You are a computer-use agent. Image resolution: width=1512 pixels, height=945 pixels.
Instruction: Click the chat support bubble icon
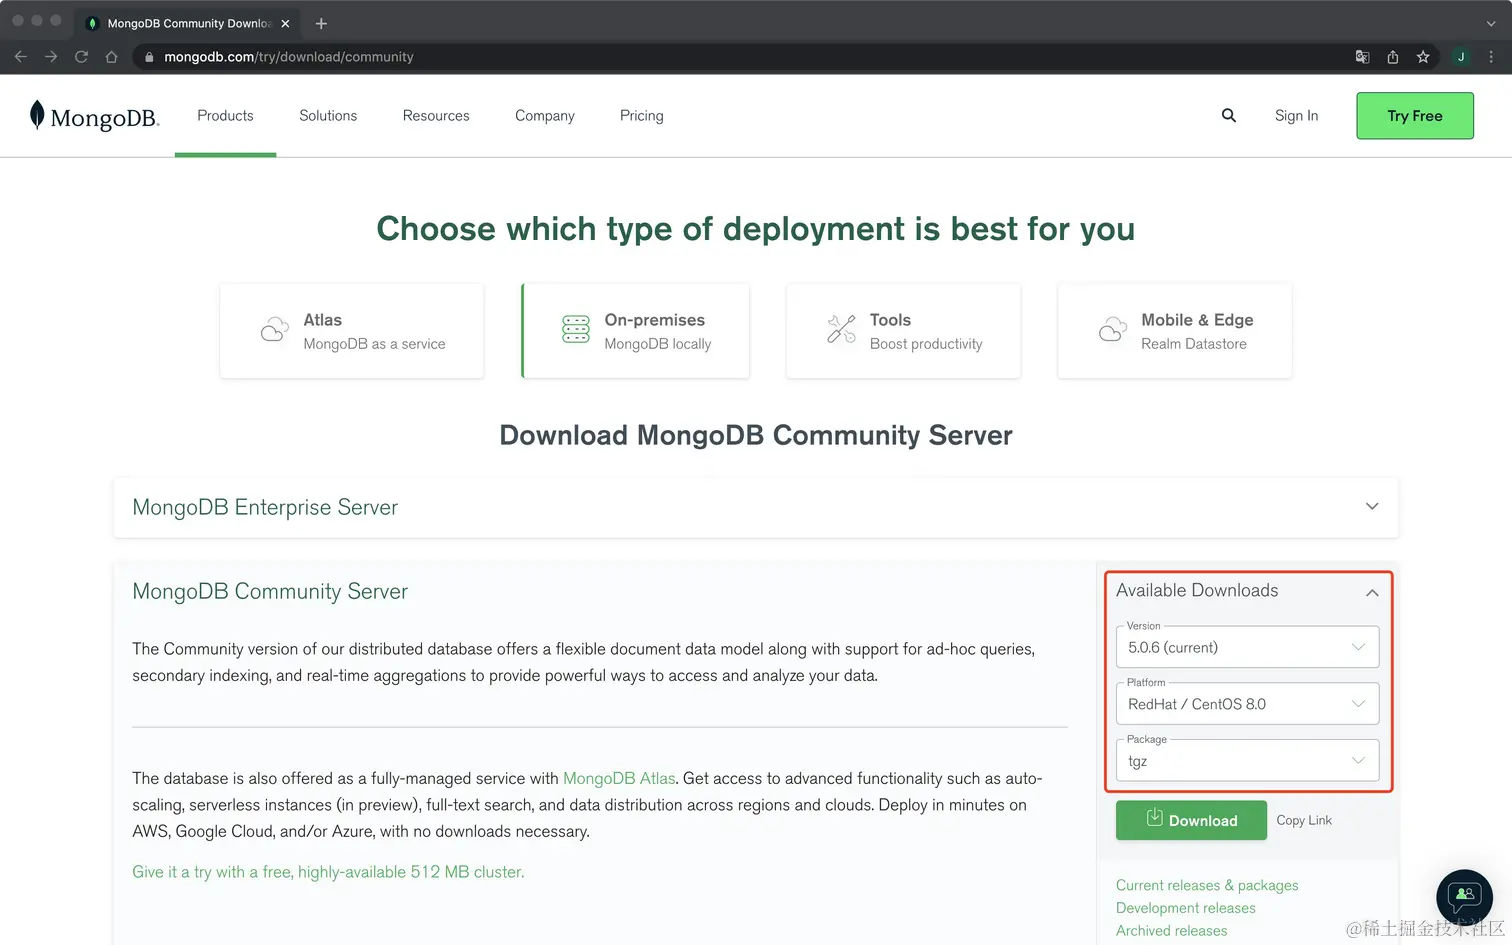[x=1464, y=895]
